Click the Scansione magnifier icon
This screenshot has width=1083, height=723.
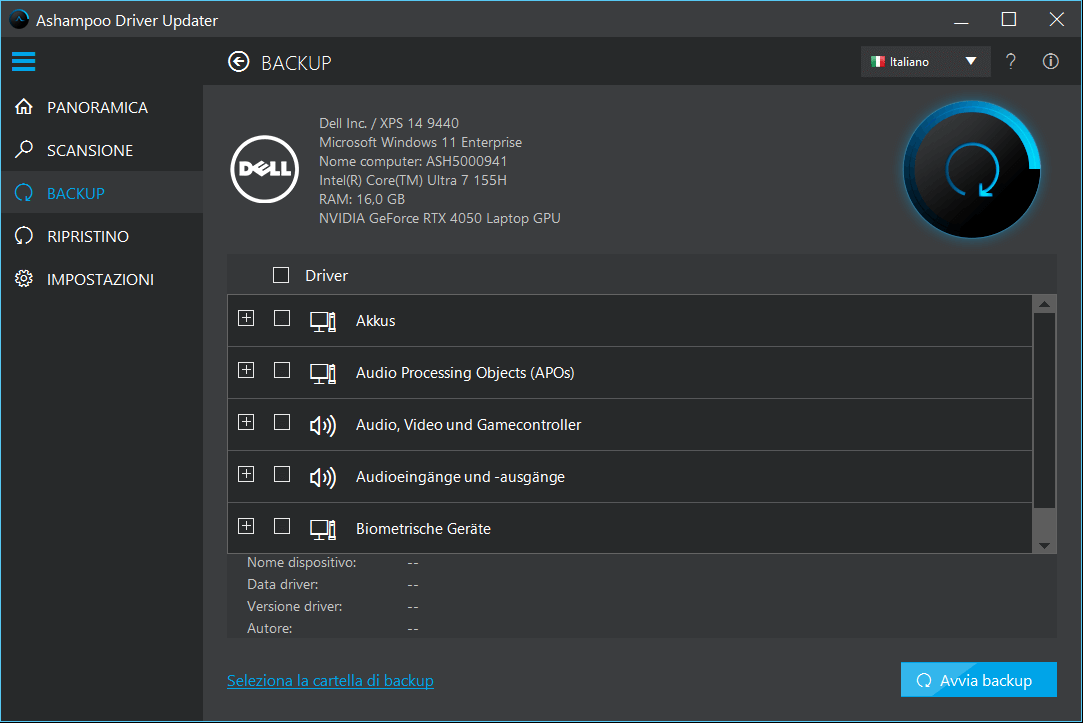24,150
